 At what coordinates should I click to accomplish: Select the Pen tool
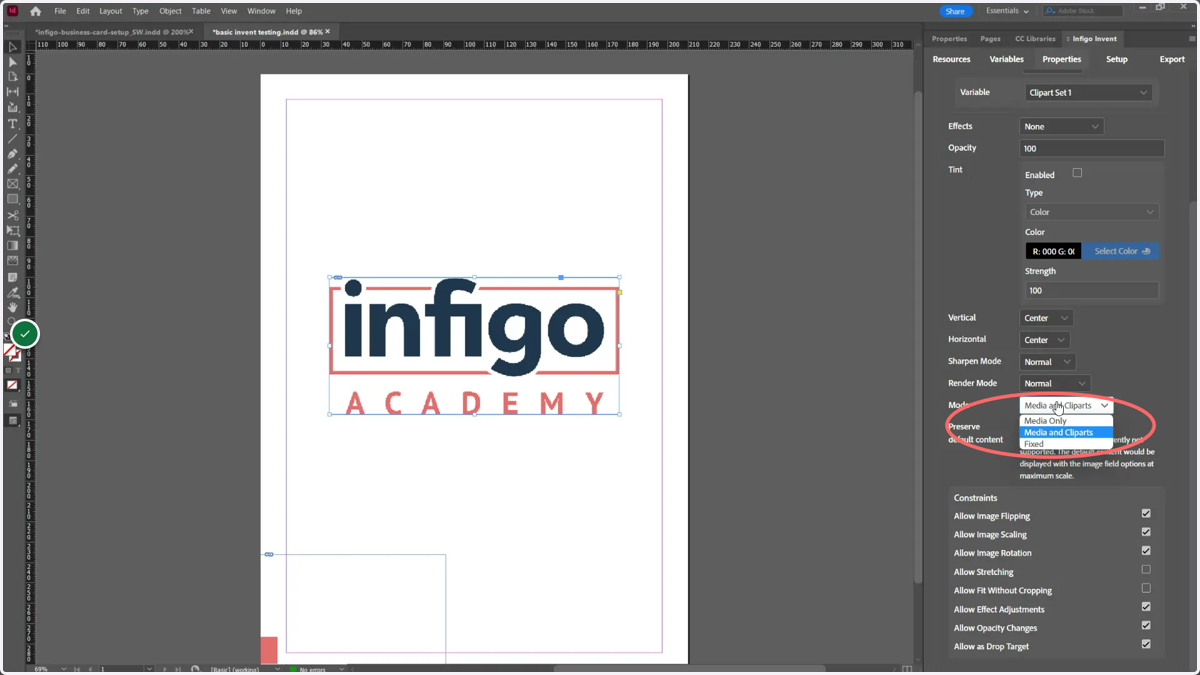[13, 154]
